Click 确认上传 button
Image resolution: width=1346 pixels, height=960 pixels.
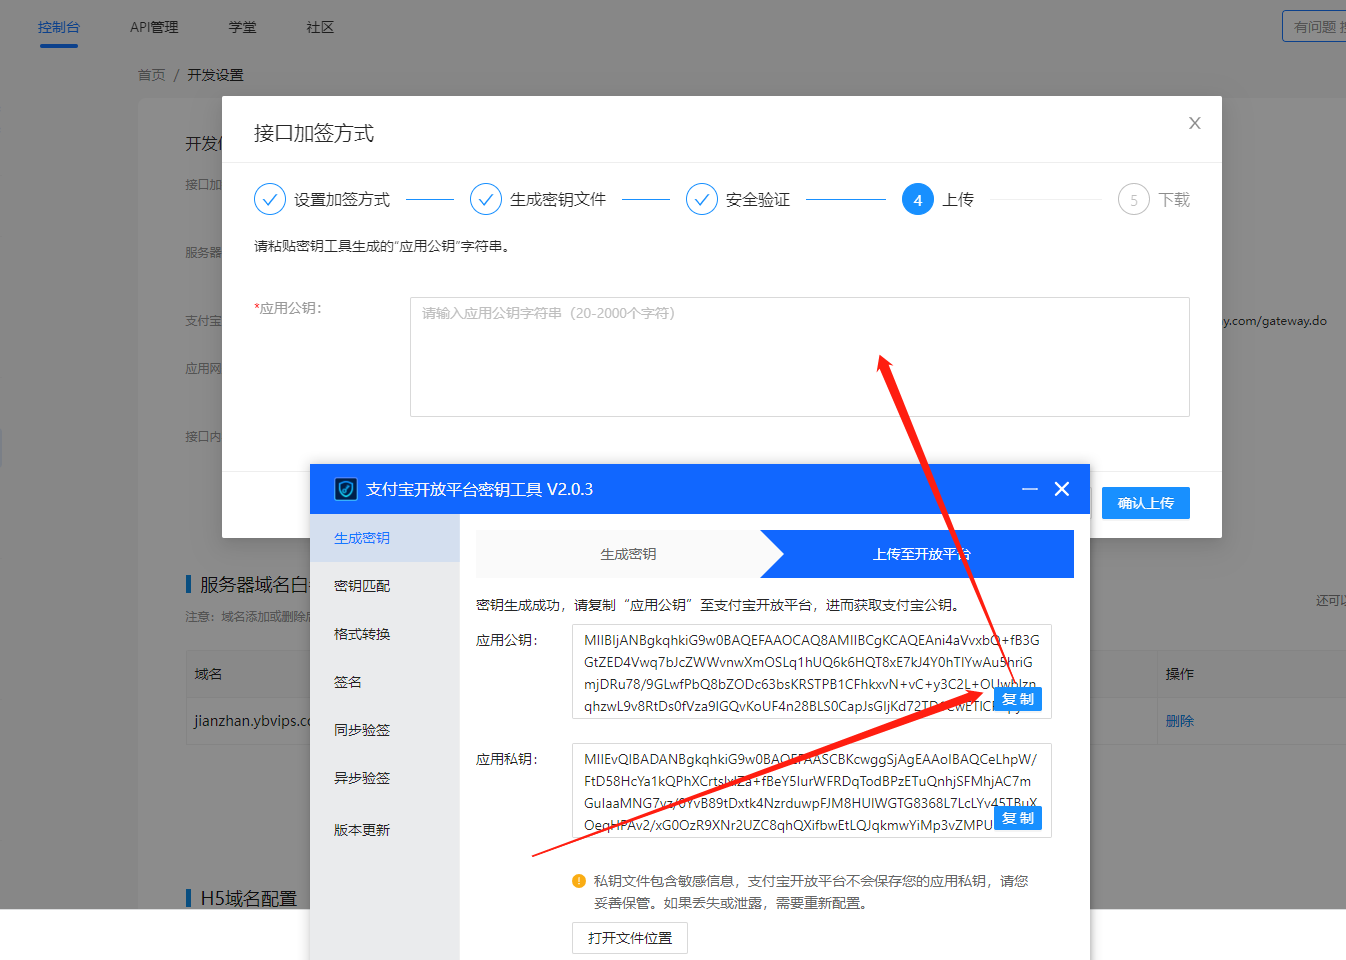(x=1146, y=503)
